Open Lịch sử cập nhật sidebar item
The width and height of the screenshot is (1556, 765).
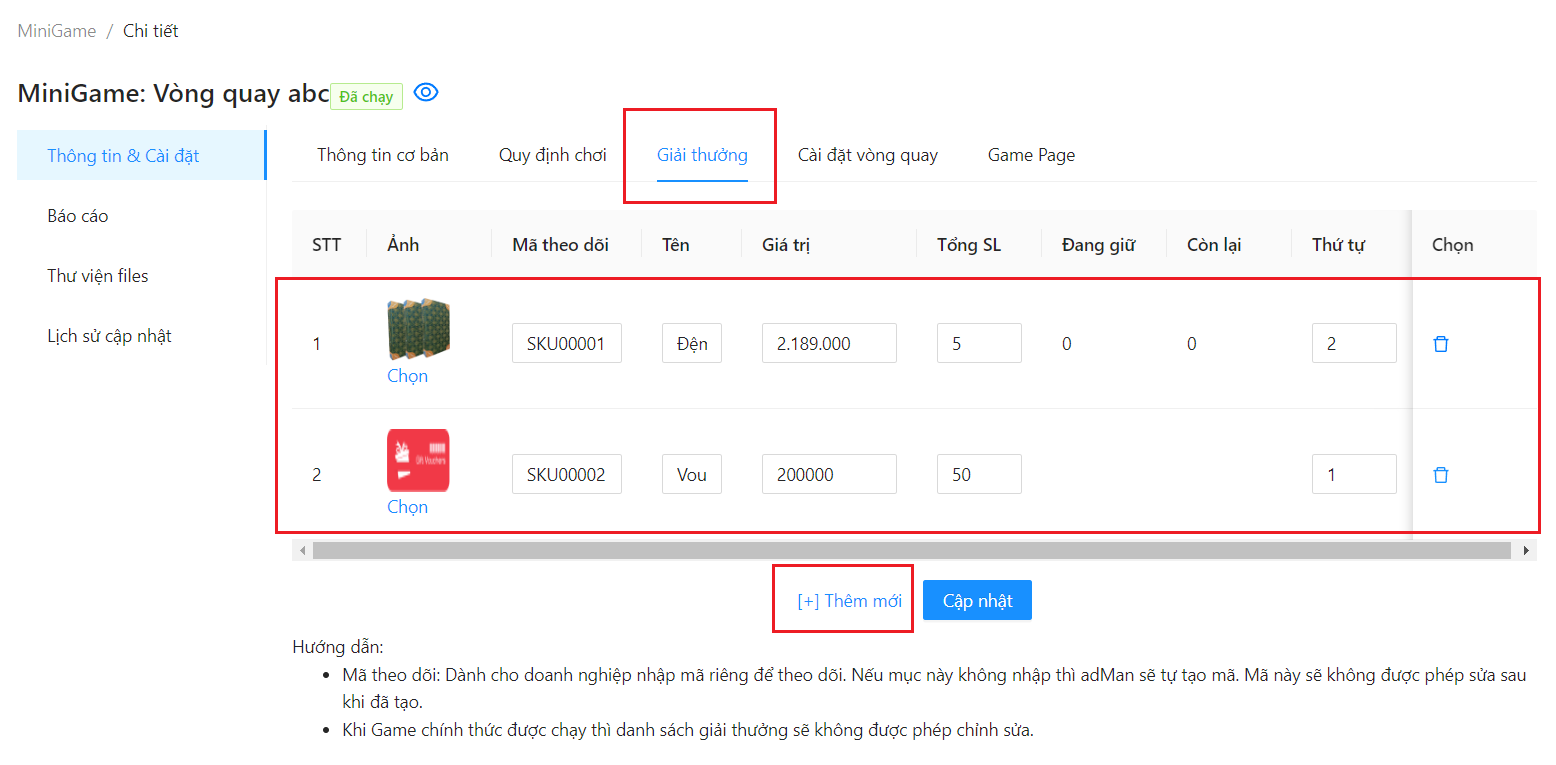109,336
